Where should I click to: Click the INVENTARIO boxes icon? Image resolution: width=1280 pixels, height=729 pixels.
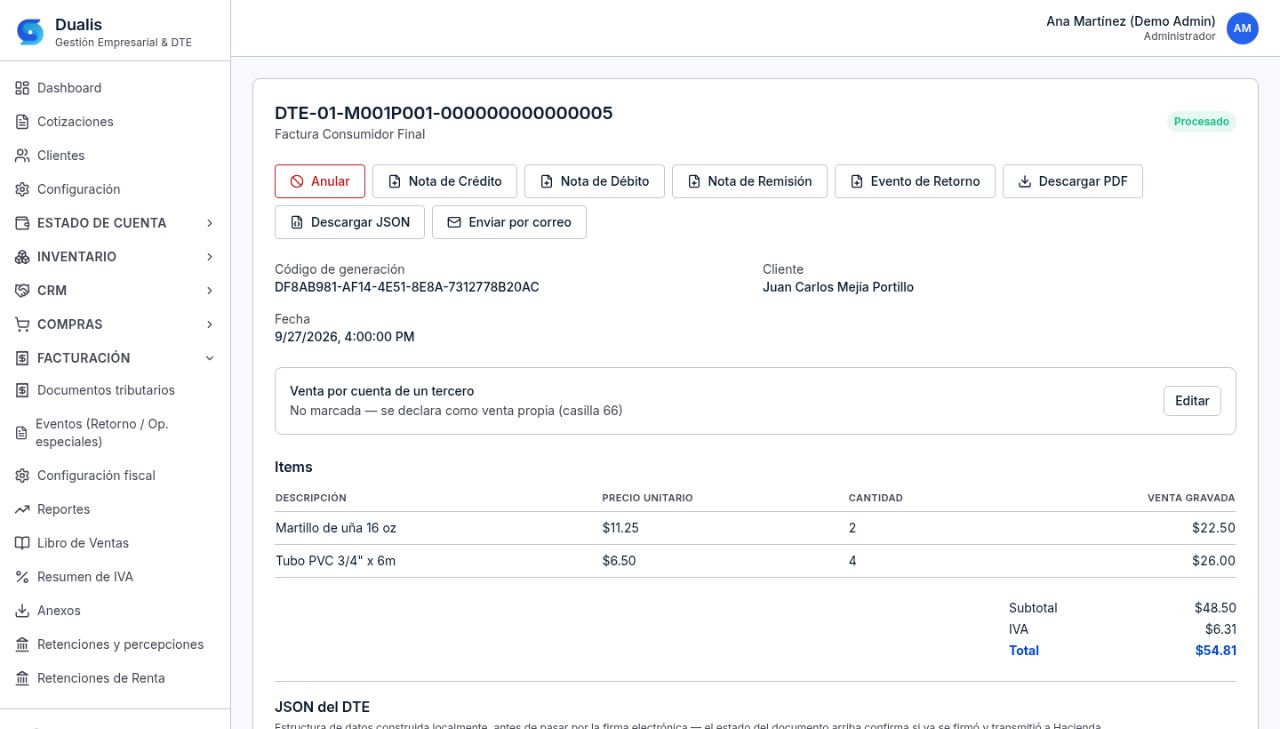point(22,257)
